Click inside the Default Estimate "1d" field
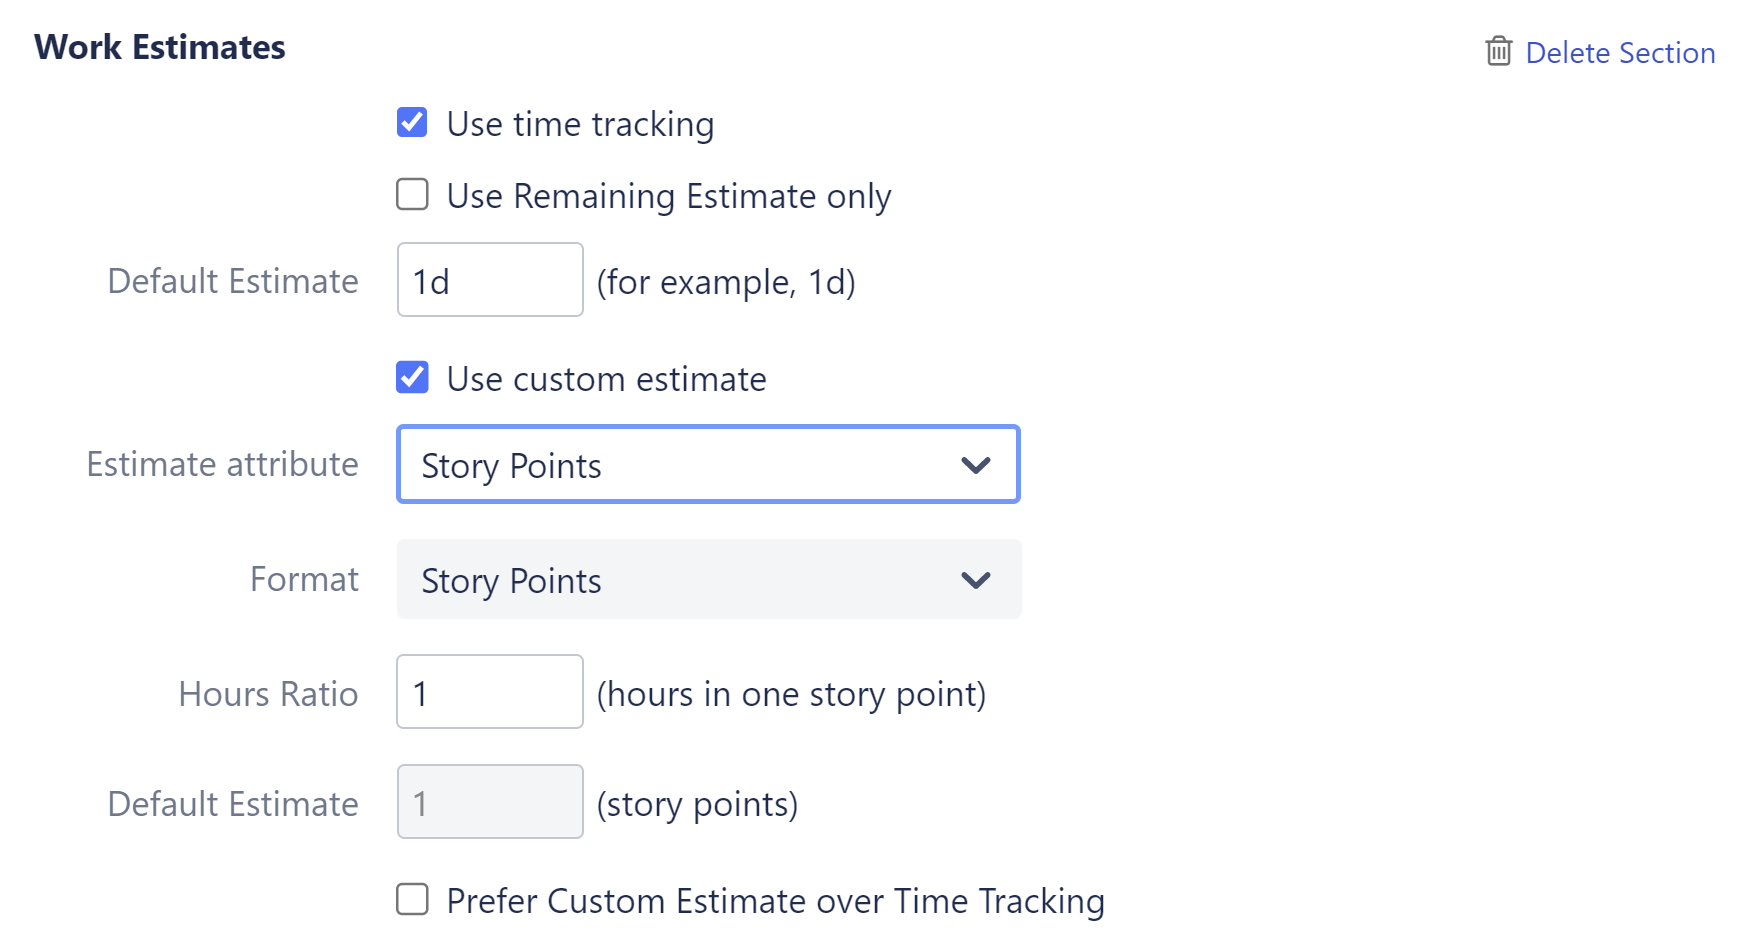The height and width of the screenshot is (944, 1748). point(490,280)
